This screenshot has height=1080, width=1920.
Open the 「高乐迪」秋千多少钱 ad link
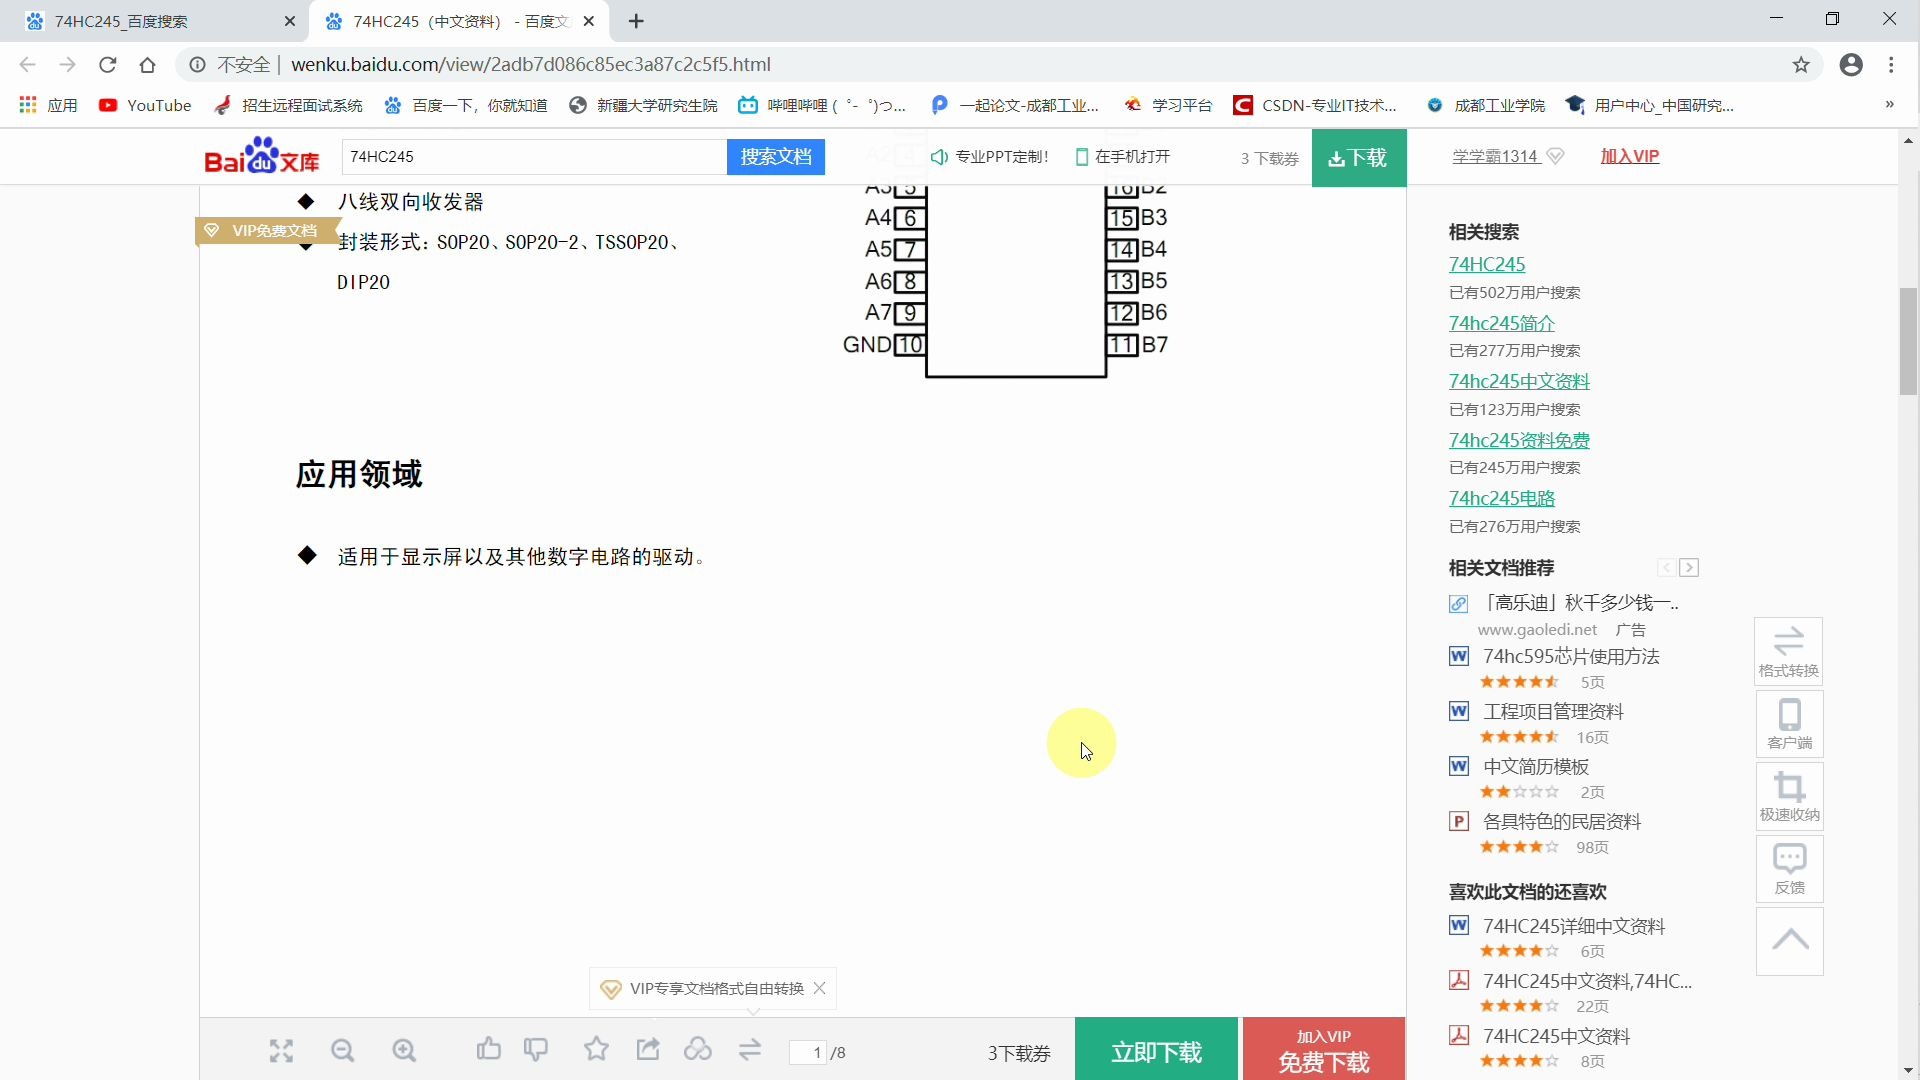pyautogui.click(x=1581, y=603)
